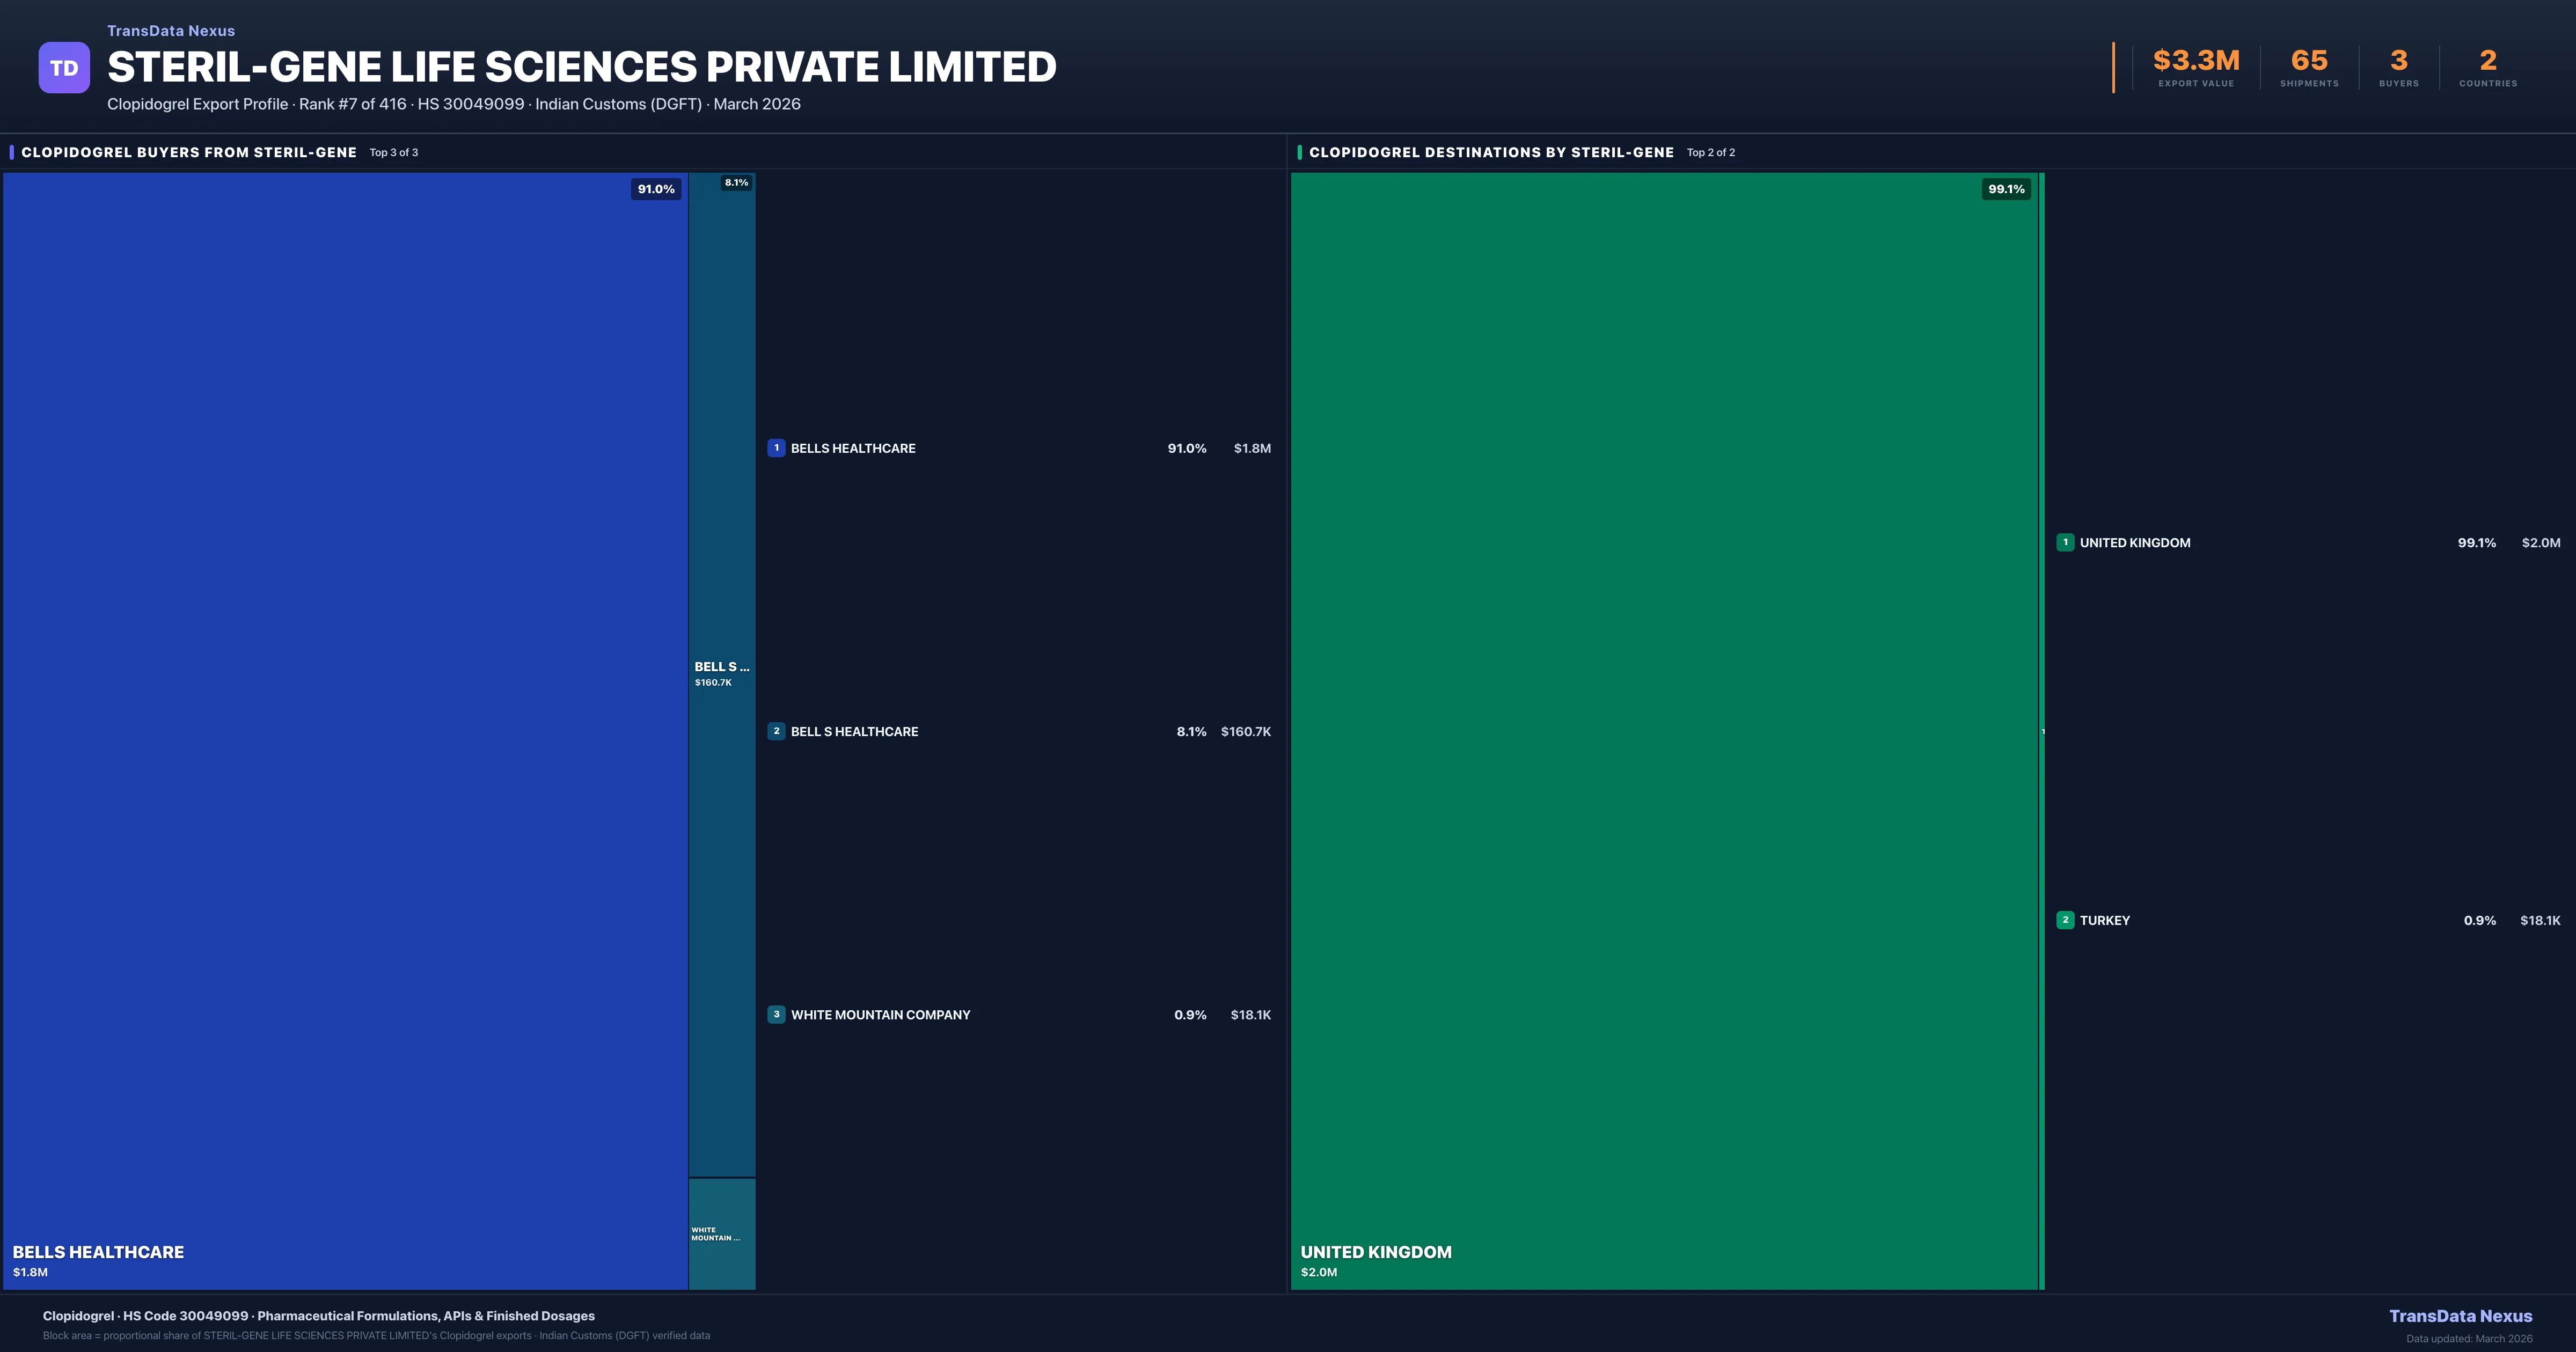Click the TransData Nexus header link
This screenshot has width=2576, height=1352.
point(171,31)
